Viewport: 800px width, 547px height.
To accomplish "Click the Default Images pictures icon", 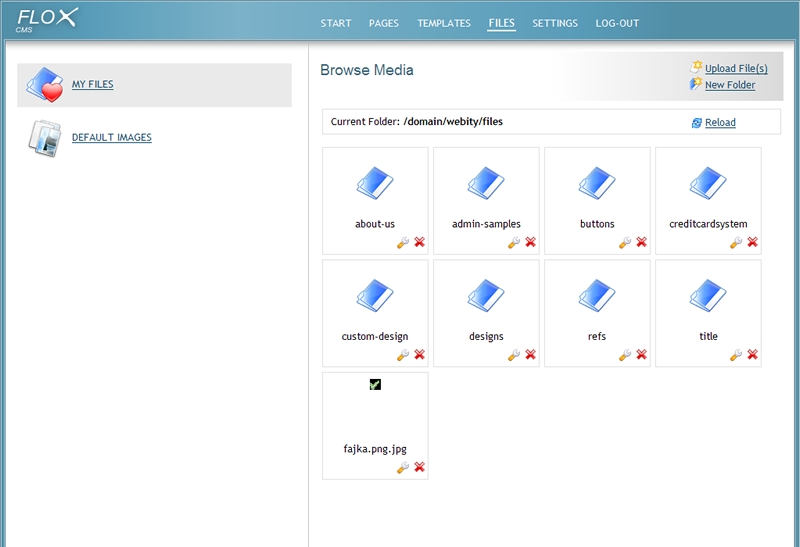I will pos(45,138).
